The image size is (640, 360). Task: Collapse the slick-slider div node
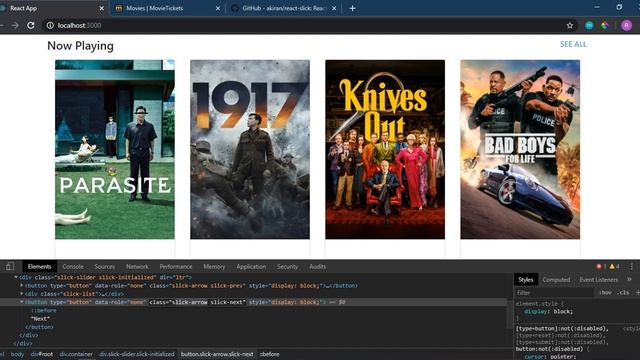pyautogui.click(x=16, y=277)
